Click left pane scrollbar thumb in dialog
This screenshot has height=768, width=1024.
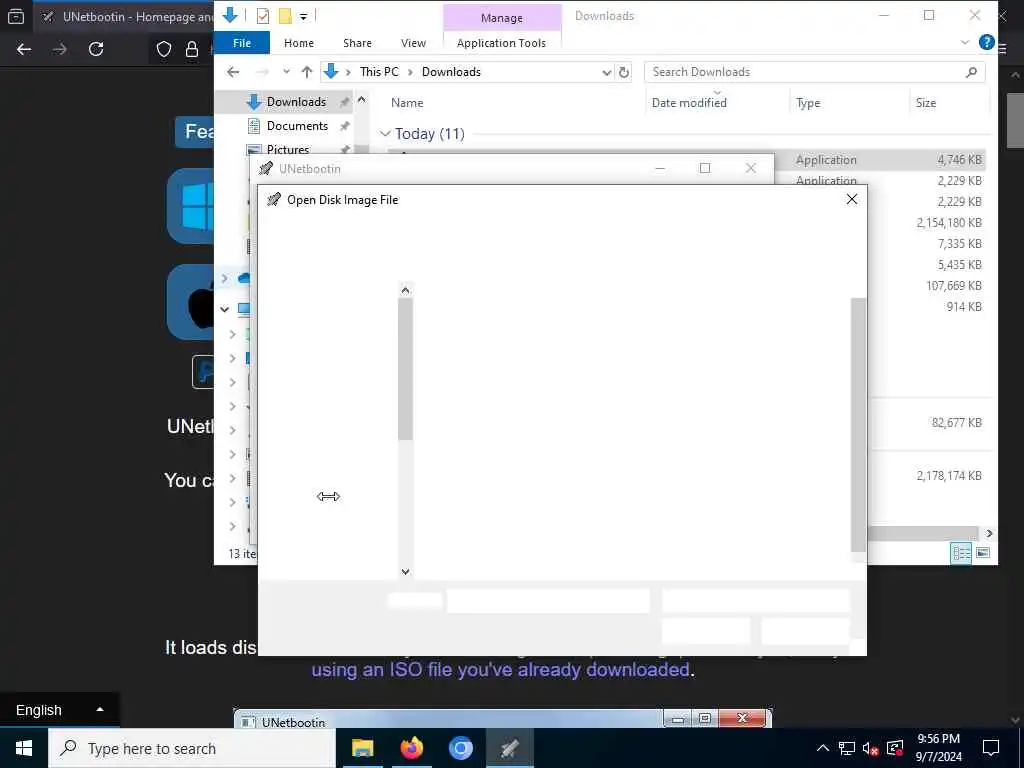click(x=406, y=369)
